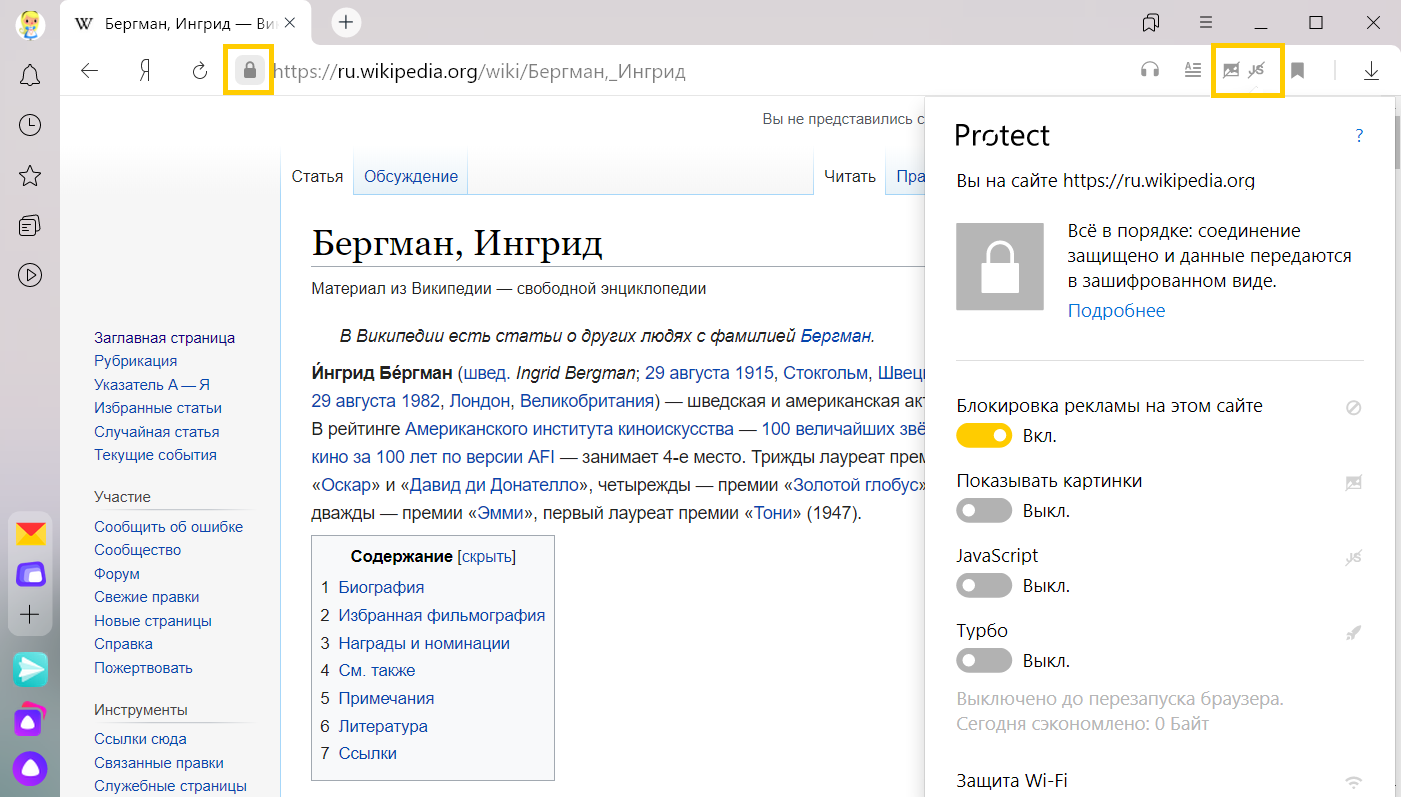Launch Alice assistant circle icon at bottom
1401x797 pixels.
point(30,768)
